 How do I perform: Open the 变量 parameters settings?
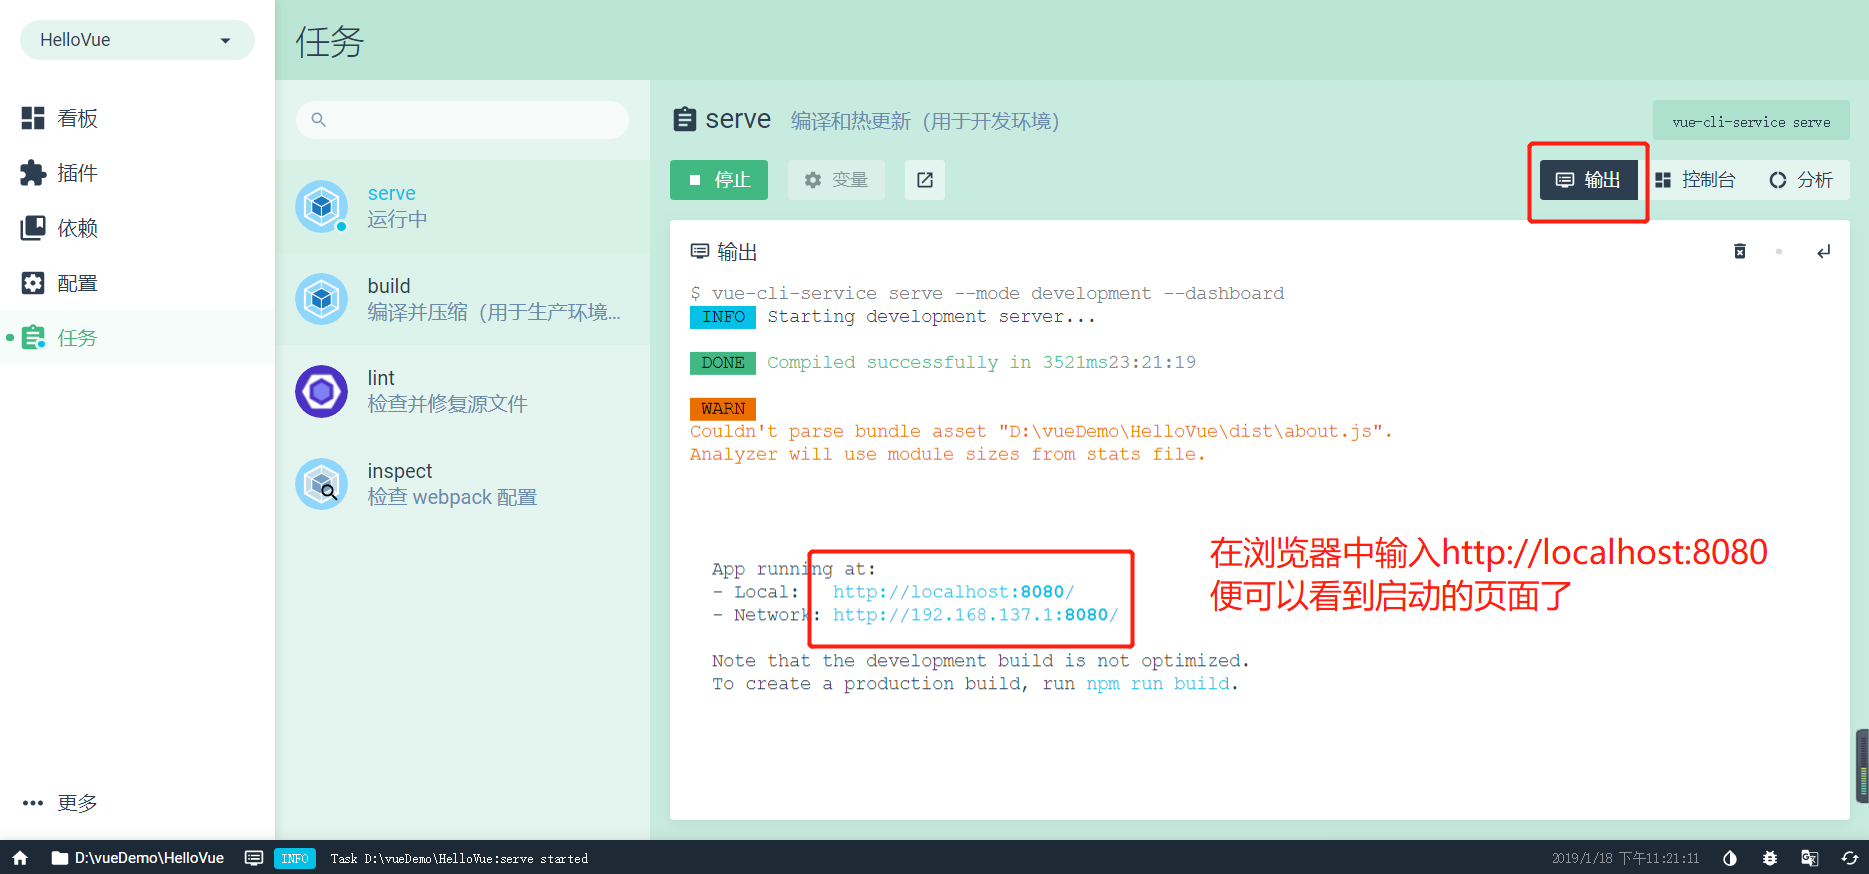(x=836, y=180)
